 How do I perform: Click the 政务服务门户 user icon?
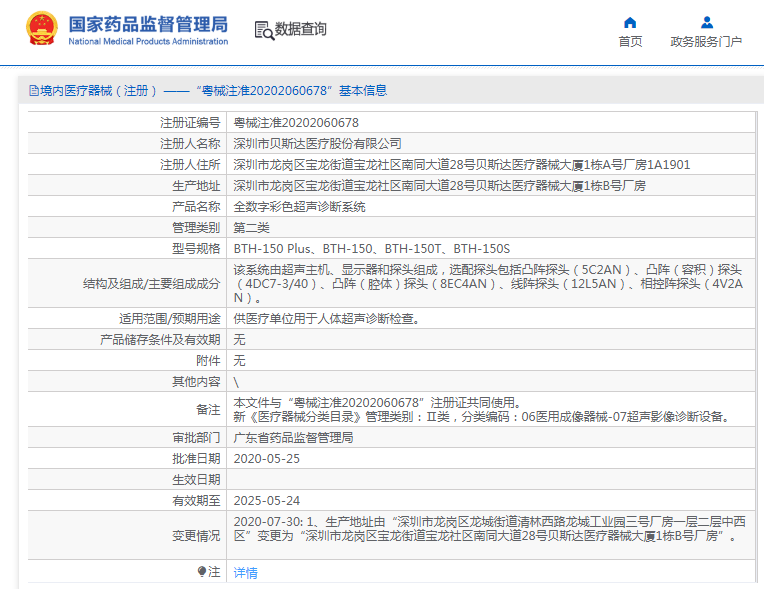tap(707, 22)
